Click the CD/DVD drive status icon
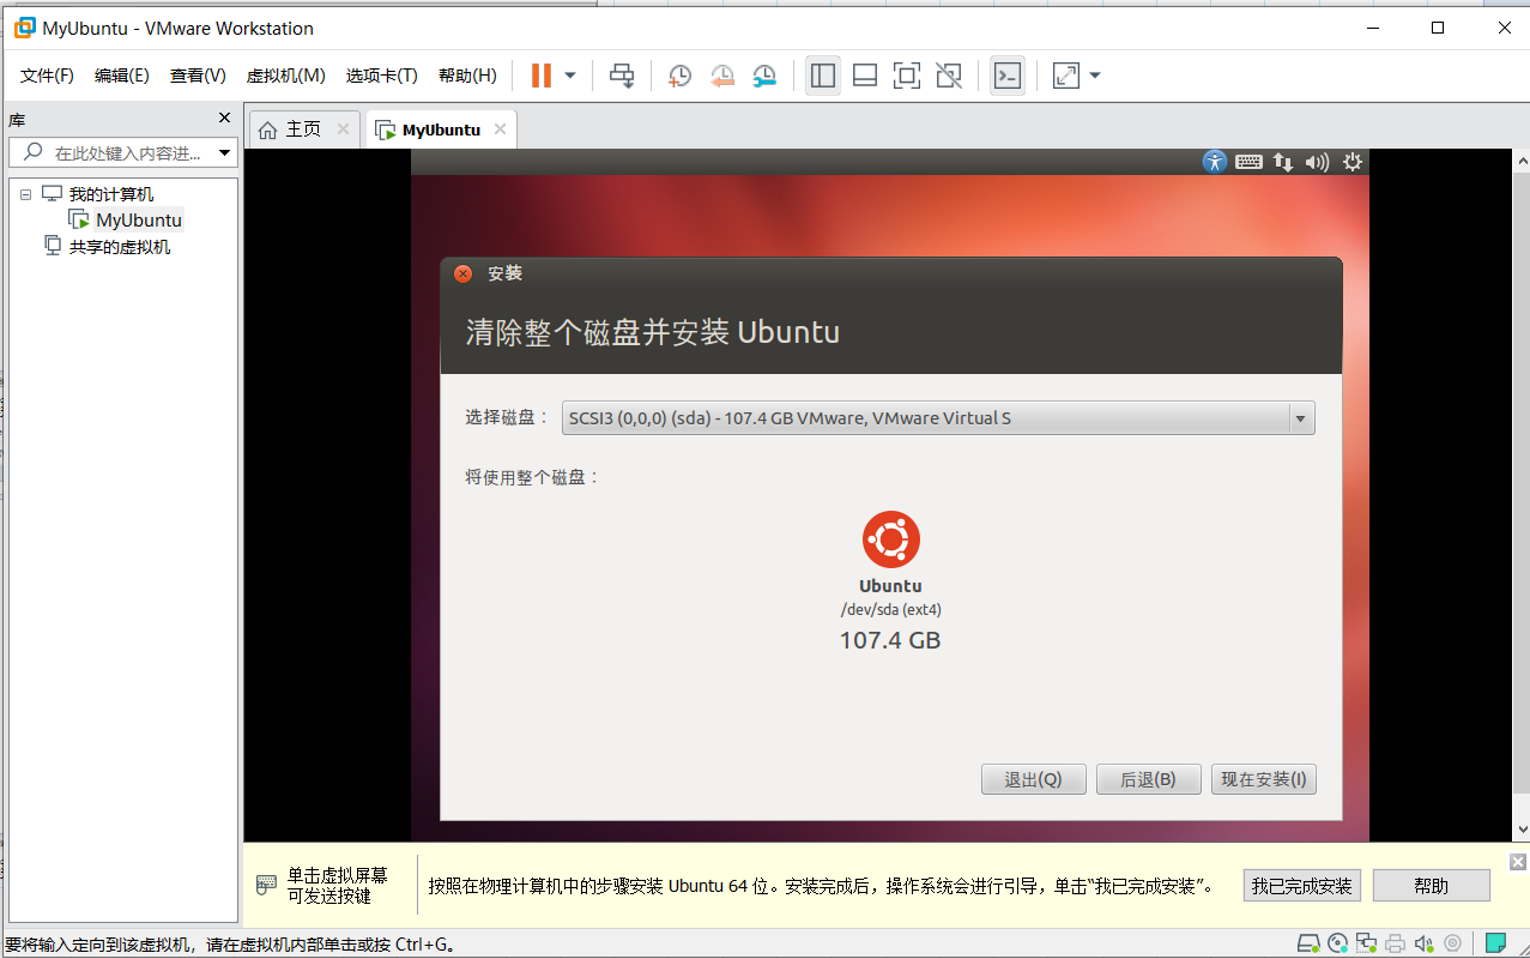1530x958 pixels. point(1338,943)
